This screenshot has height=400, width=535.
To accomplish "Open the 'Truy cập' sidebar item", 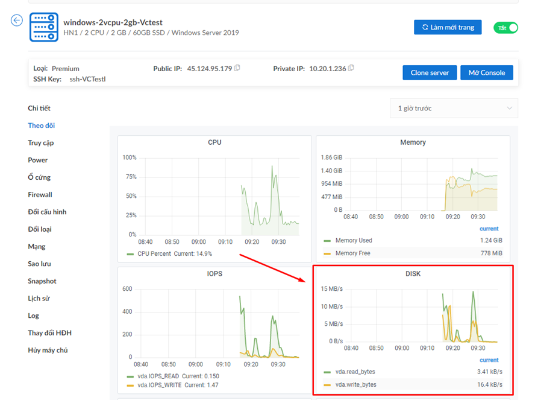I will click(41, 143).
